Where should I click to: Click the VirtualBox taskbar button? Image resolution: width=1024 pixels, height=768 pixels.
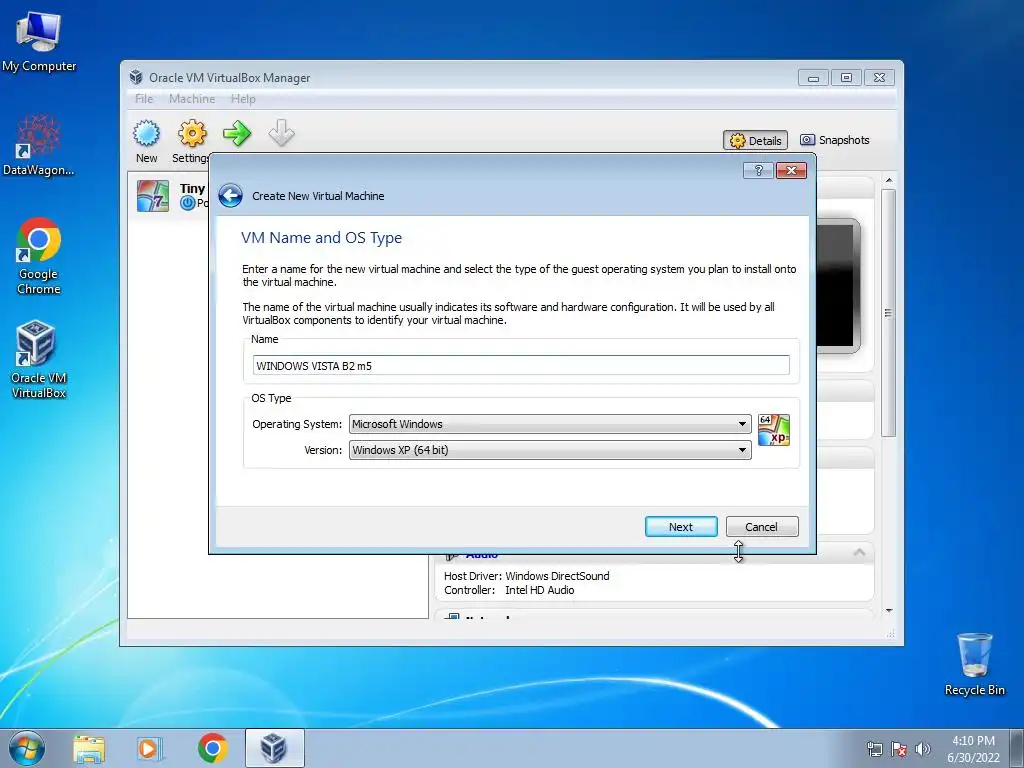pos(274,748)
